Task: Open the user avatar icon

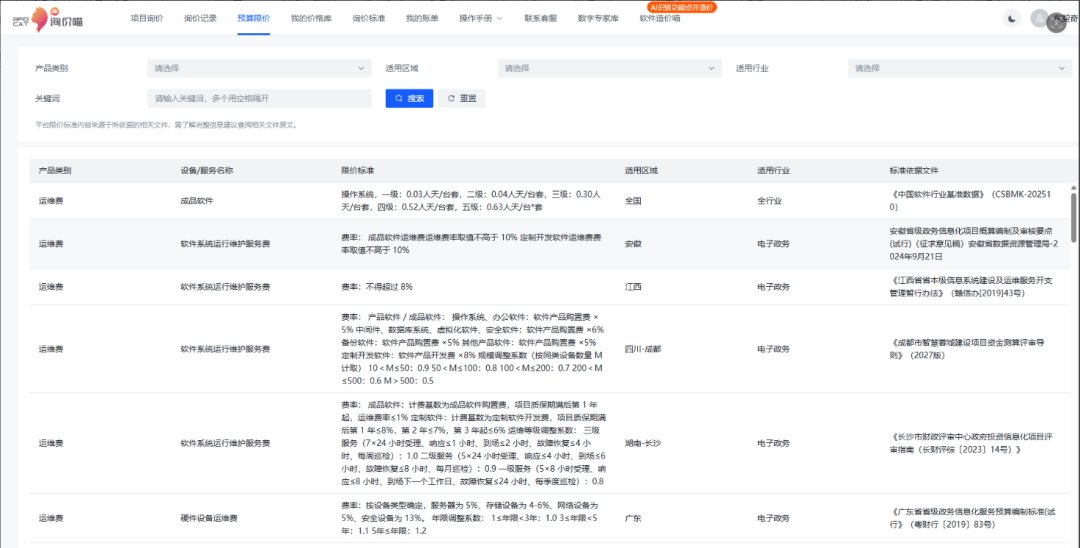Action: click(1039, 19)
